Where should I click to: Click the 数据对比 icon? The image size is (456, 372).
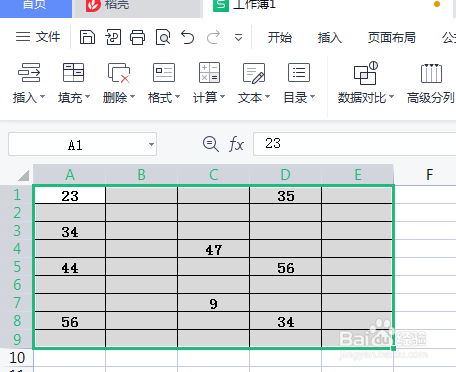click(366, 73)
